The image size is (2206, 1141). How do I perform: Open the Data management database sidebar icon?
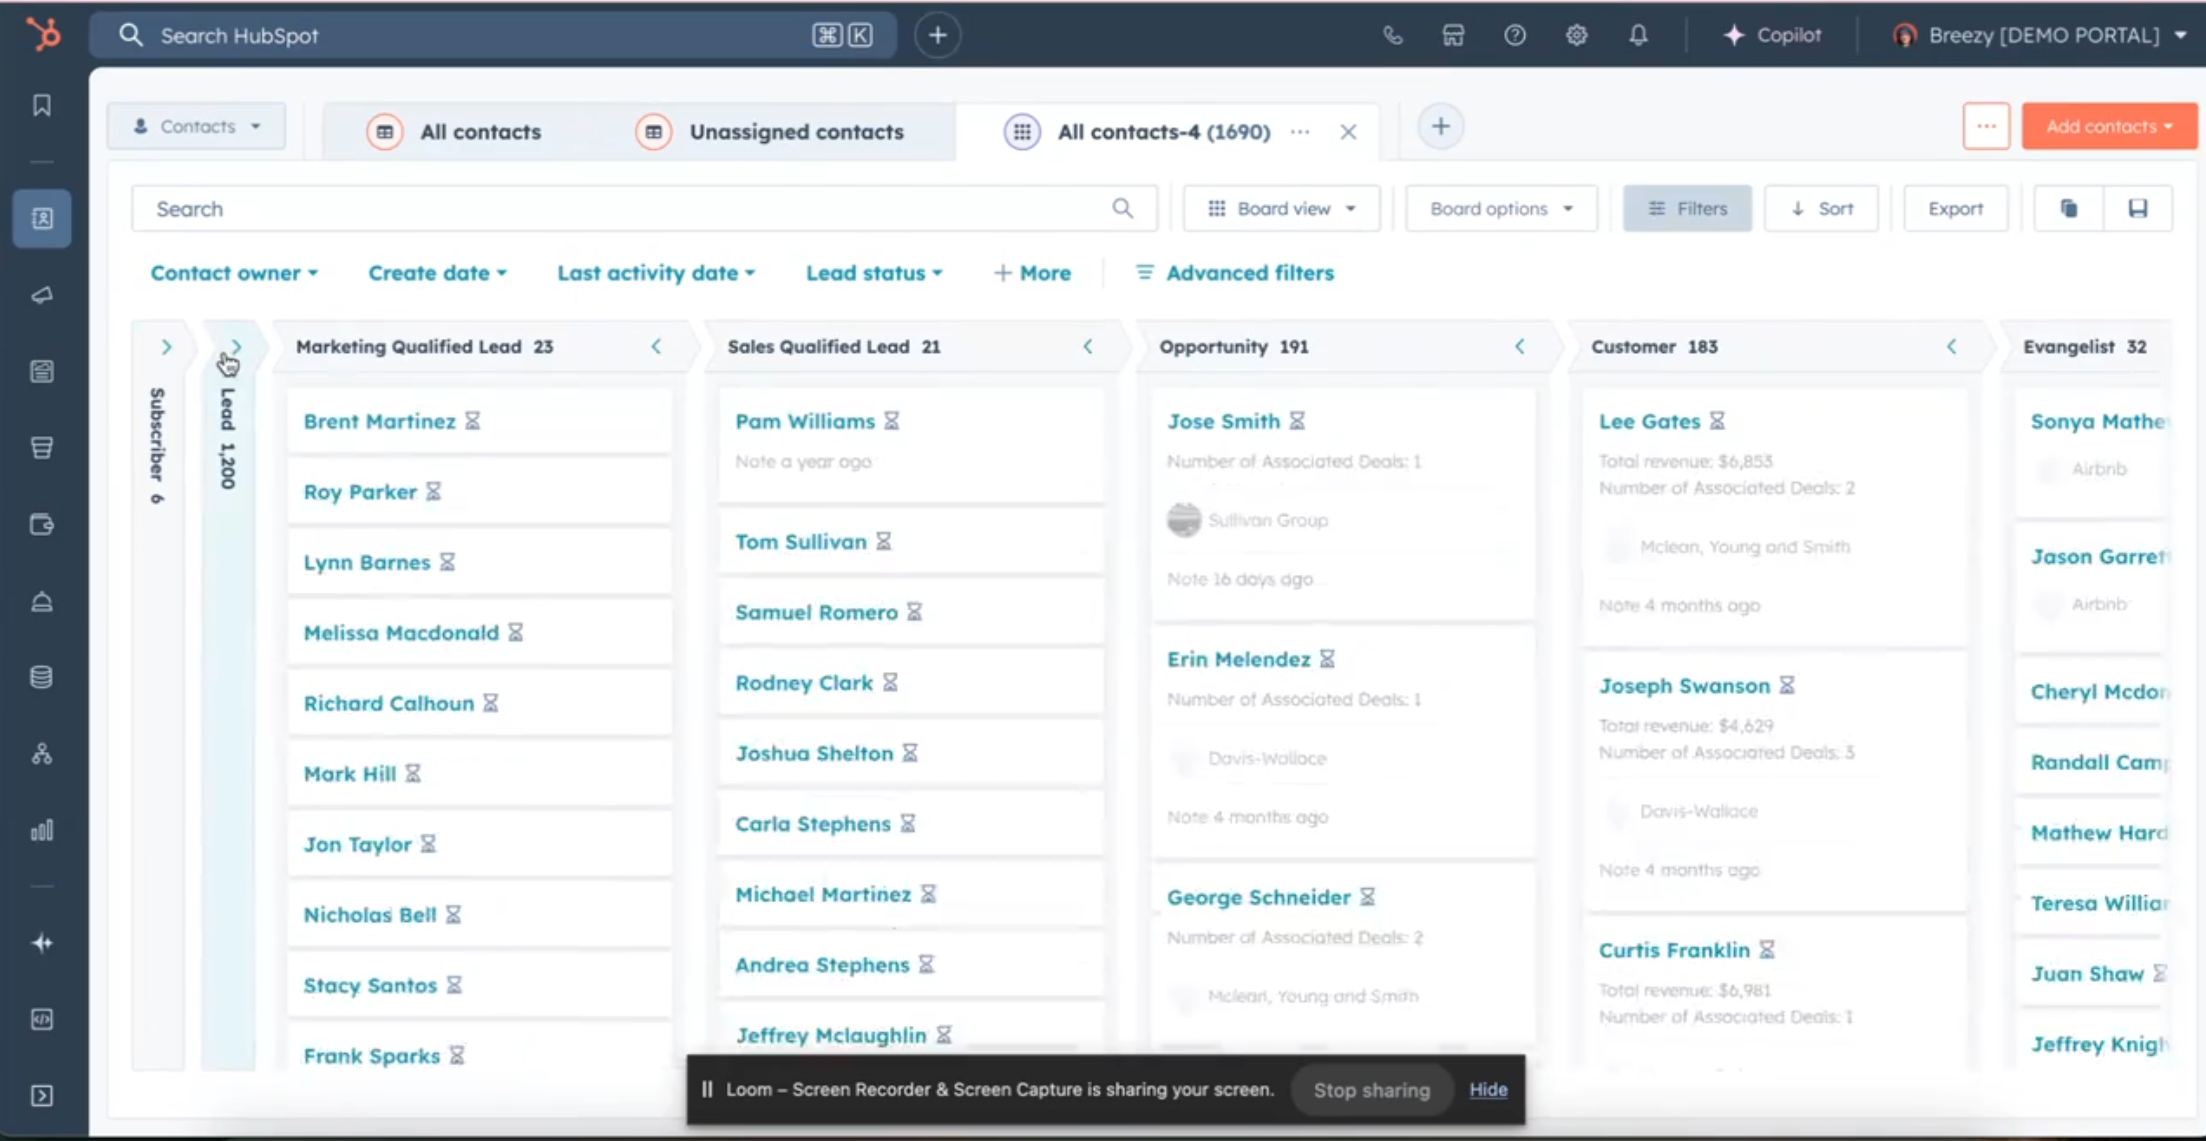tap(42, 677)
